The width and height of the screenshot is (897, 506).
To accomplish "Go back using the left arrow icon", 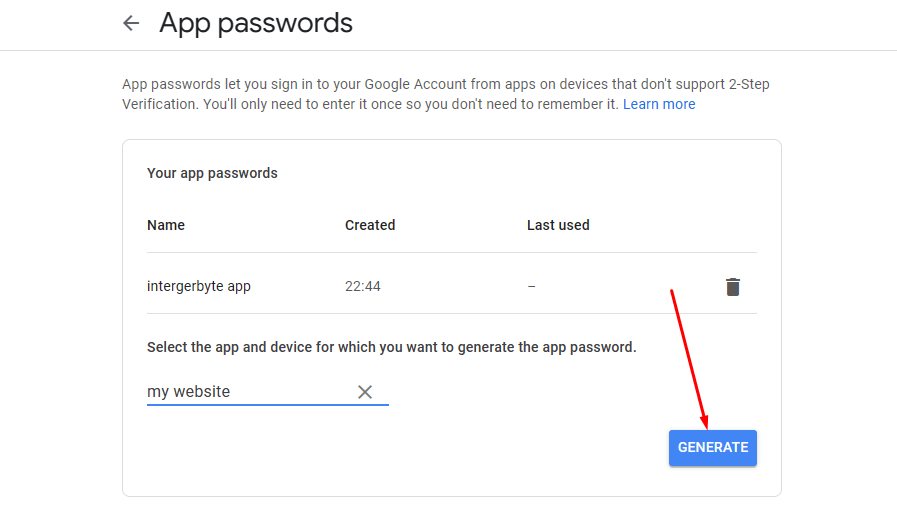I will tap(131, 23).
